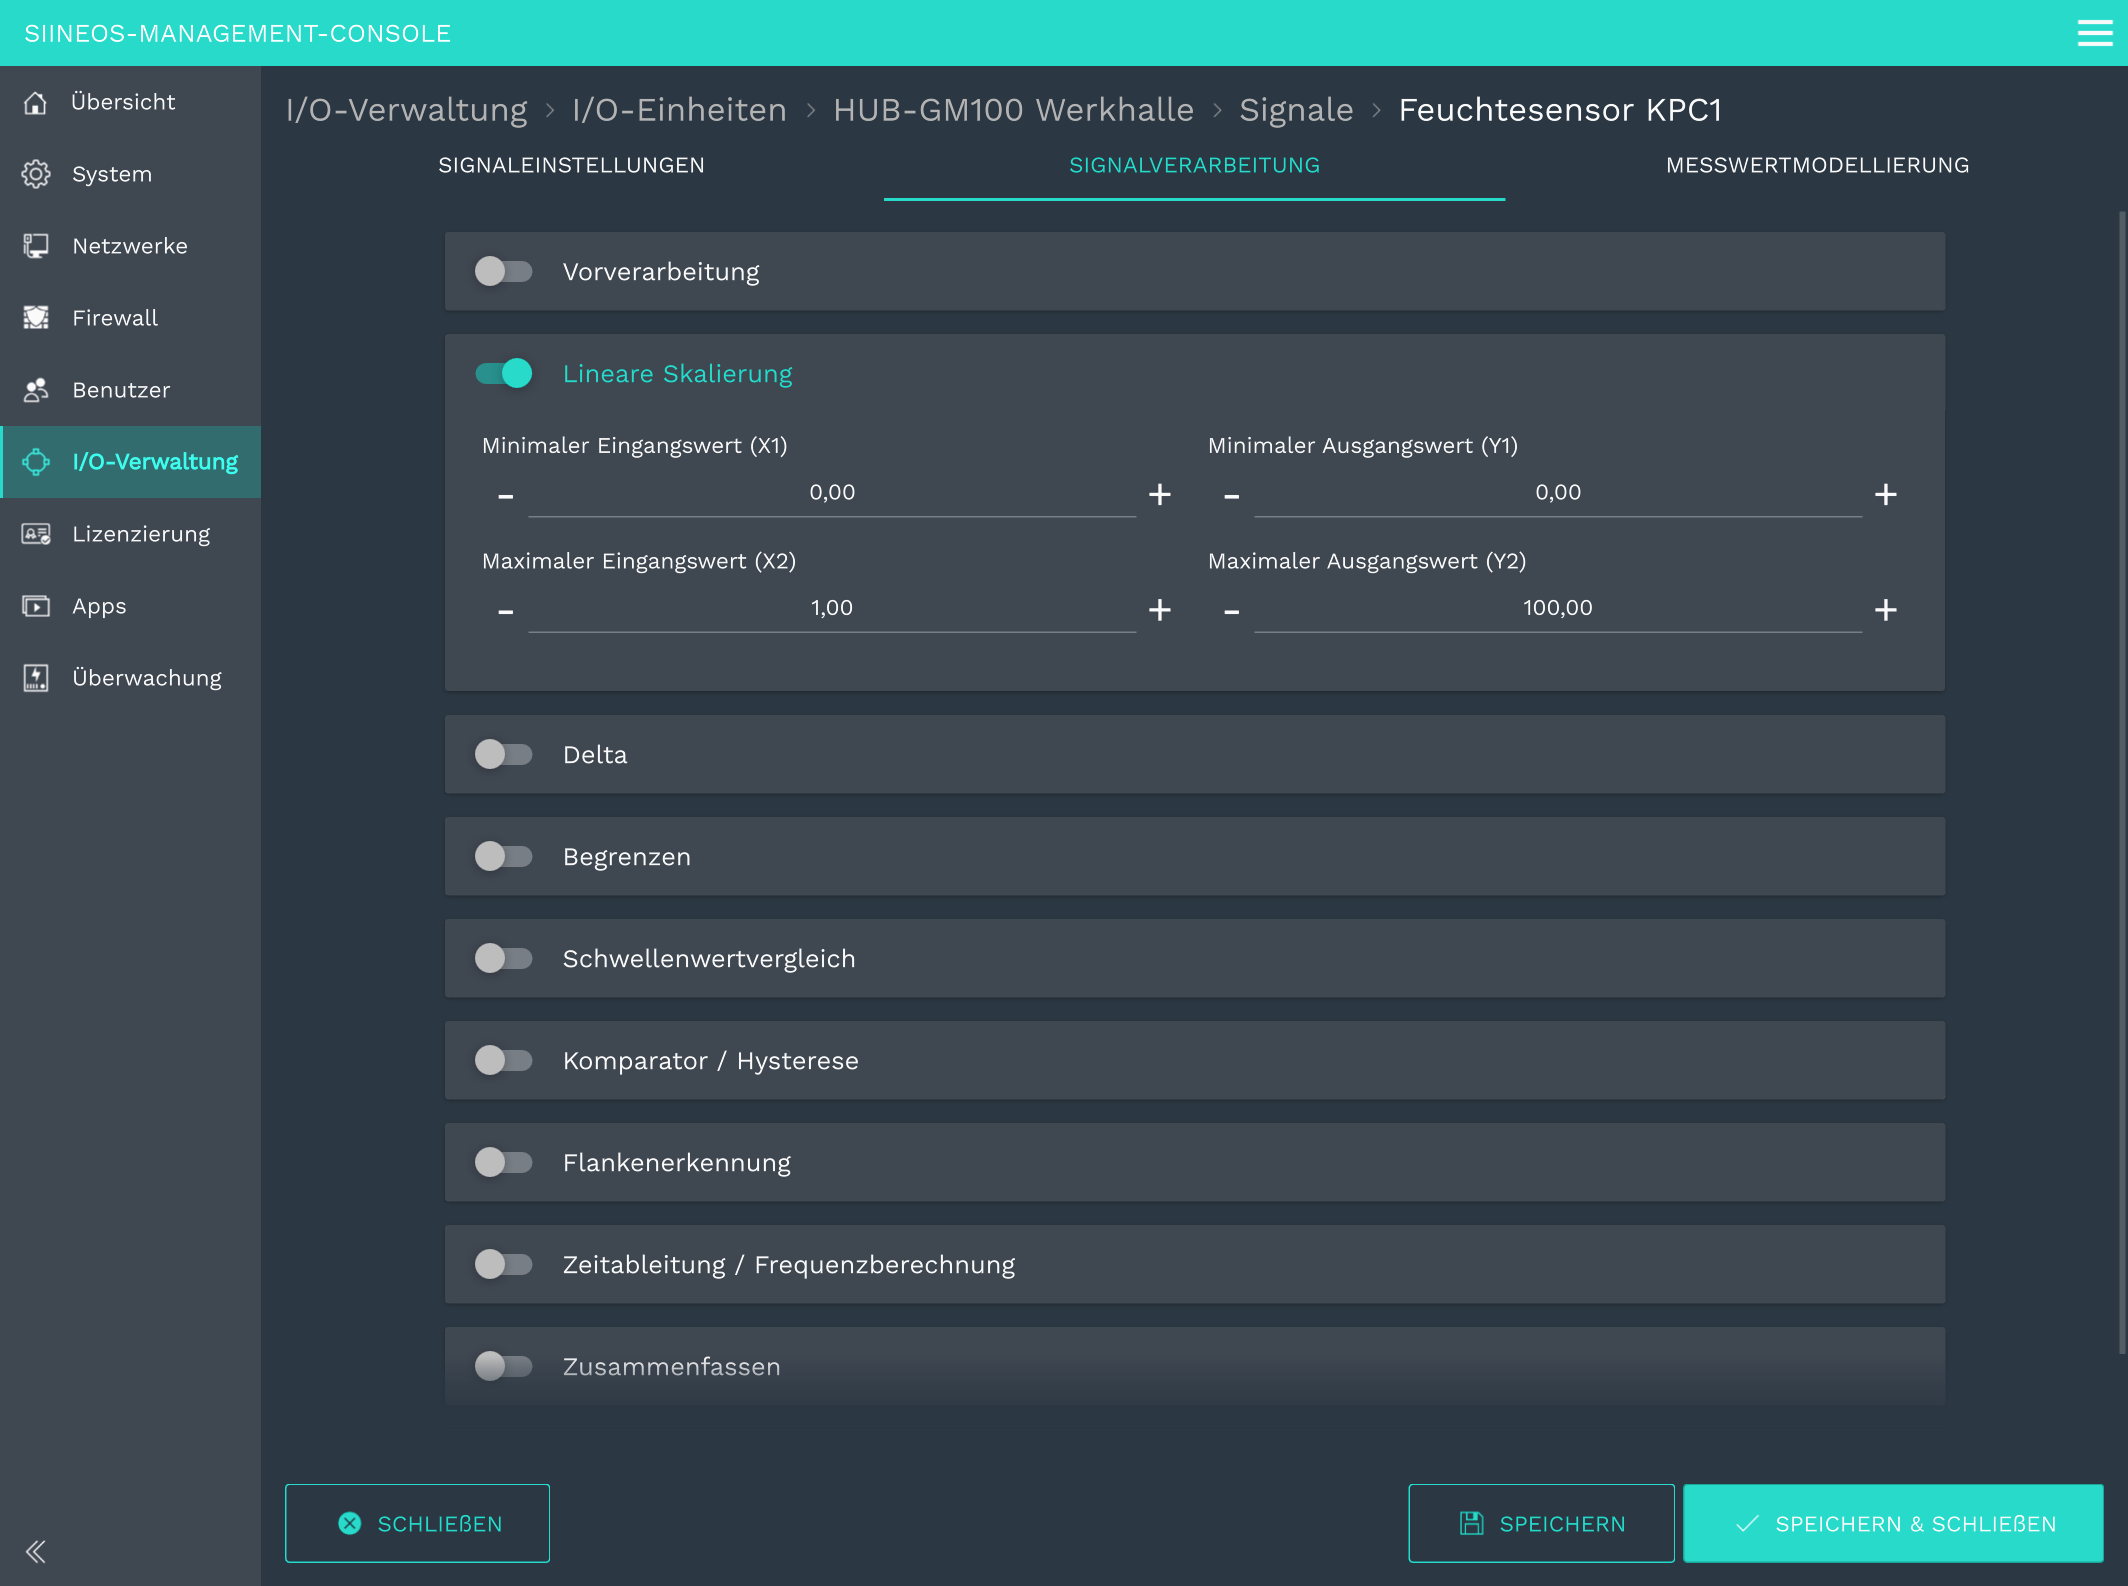Click the Minimaler Eingangswert (X1) value field

832,493
